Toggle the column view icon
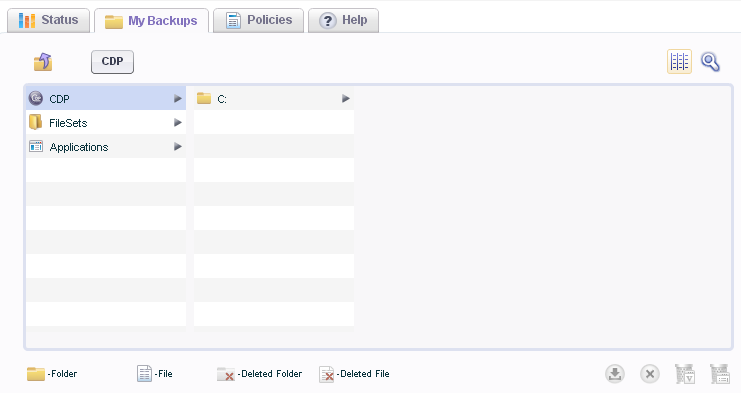This screenshot has height=393, width=741. [x=679, y=61]
